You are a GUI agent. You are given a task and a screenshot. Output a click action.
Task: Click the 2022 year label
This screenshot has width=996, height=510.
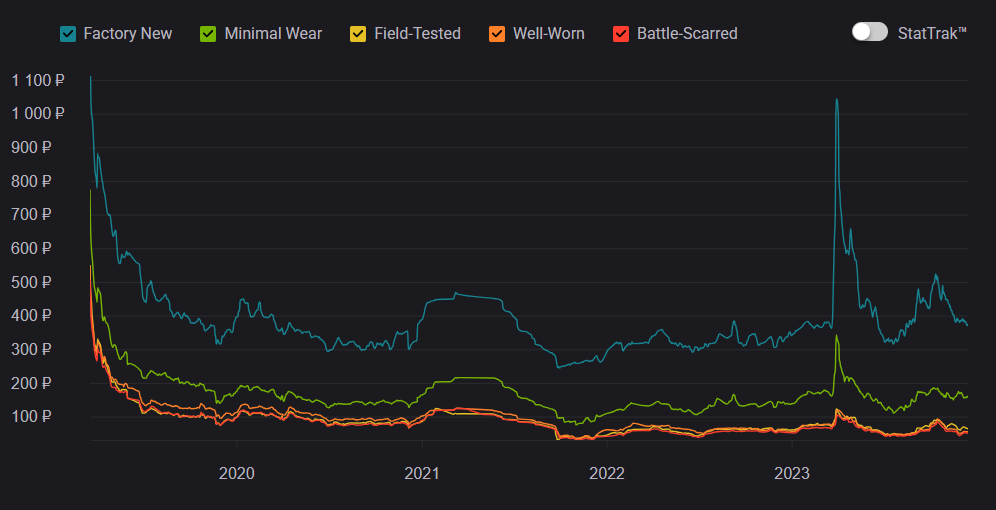point(606,472)
